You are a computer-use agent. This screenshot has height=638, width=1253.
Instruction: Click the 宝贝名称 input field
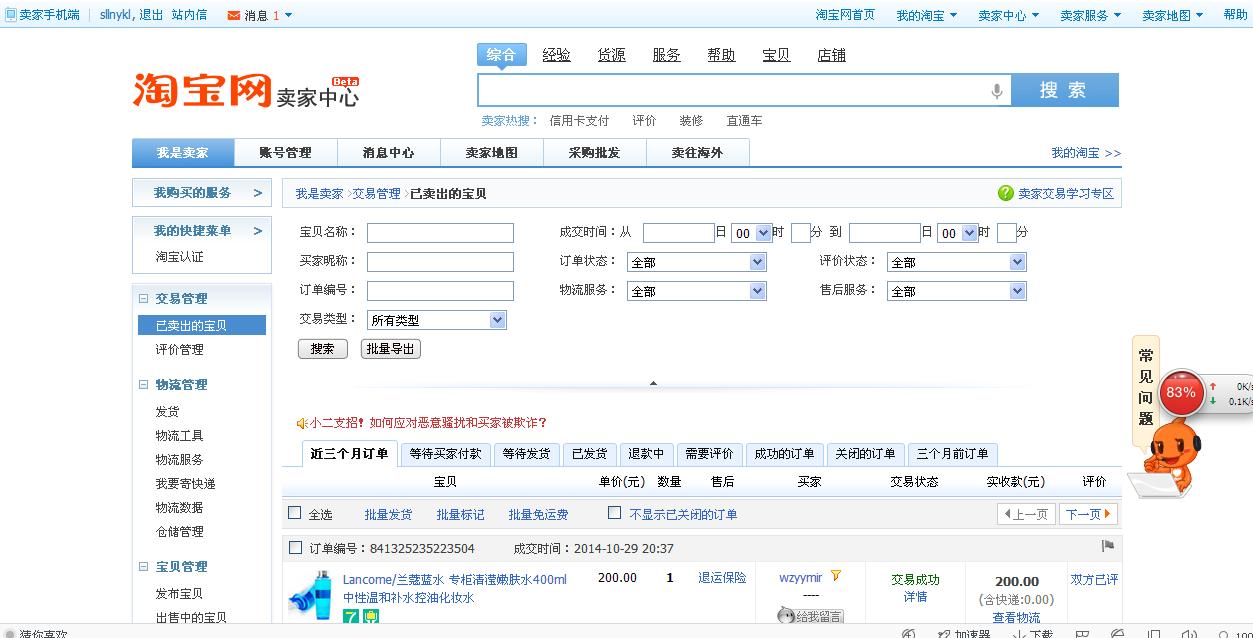click(x=440, y=233)
